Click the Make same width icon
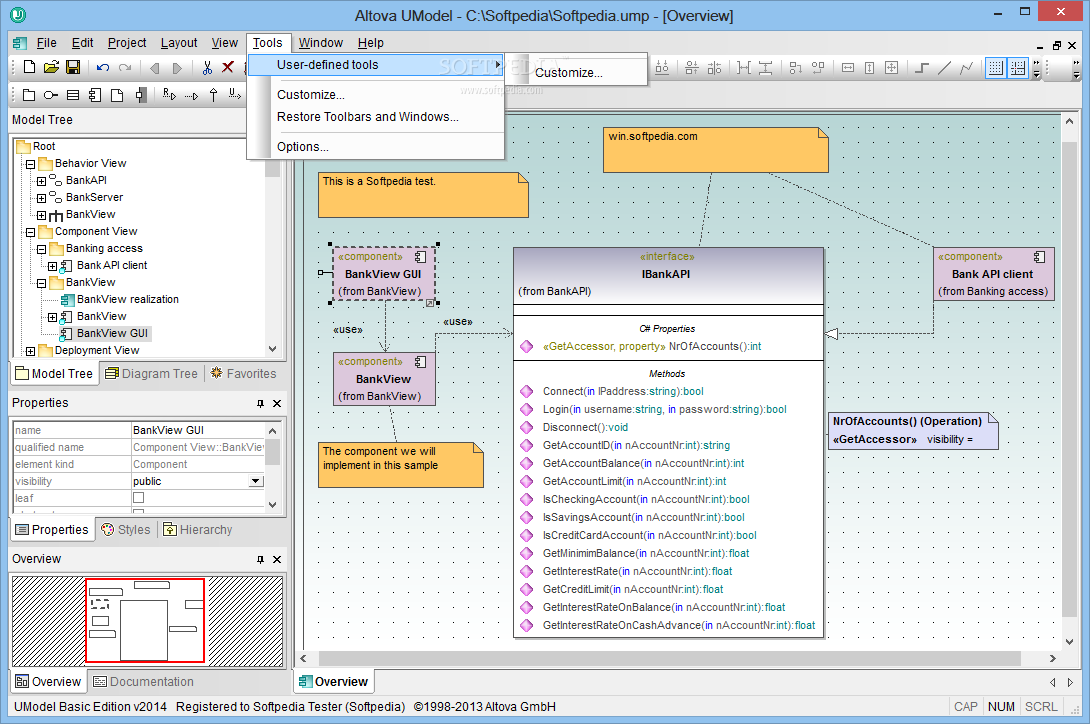This screenshot has height=724, width=1090. point(848,67)
